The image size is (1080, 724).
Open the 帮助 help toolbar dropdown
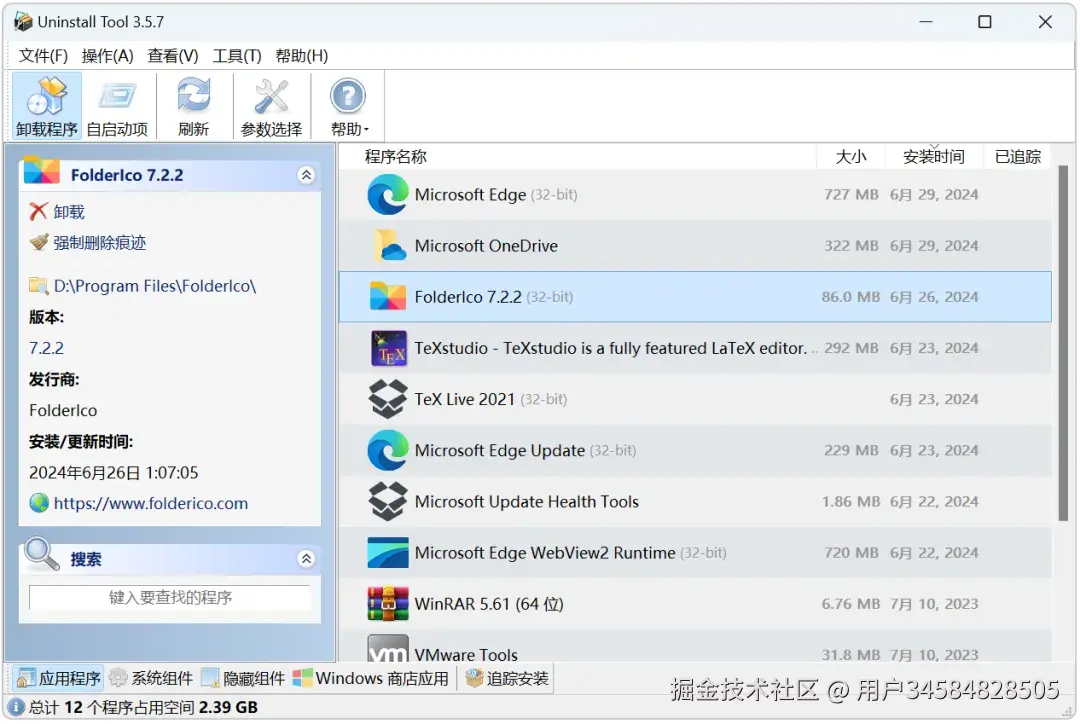tap(348, 107)
